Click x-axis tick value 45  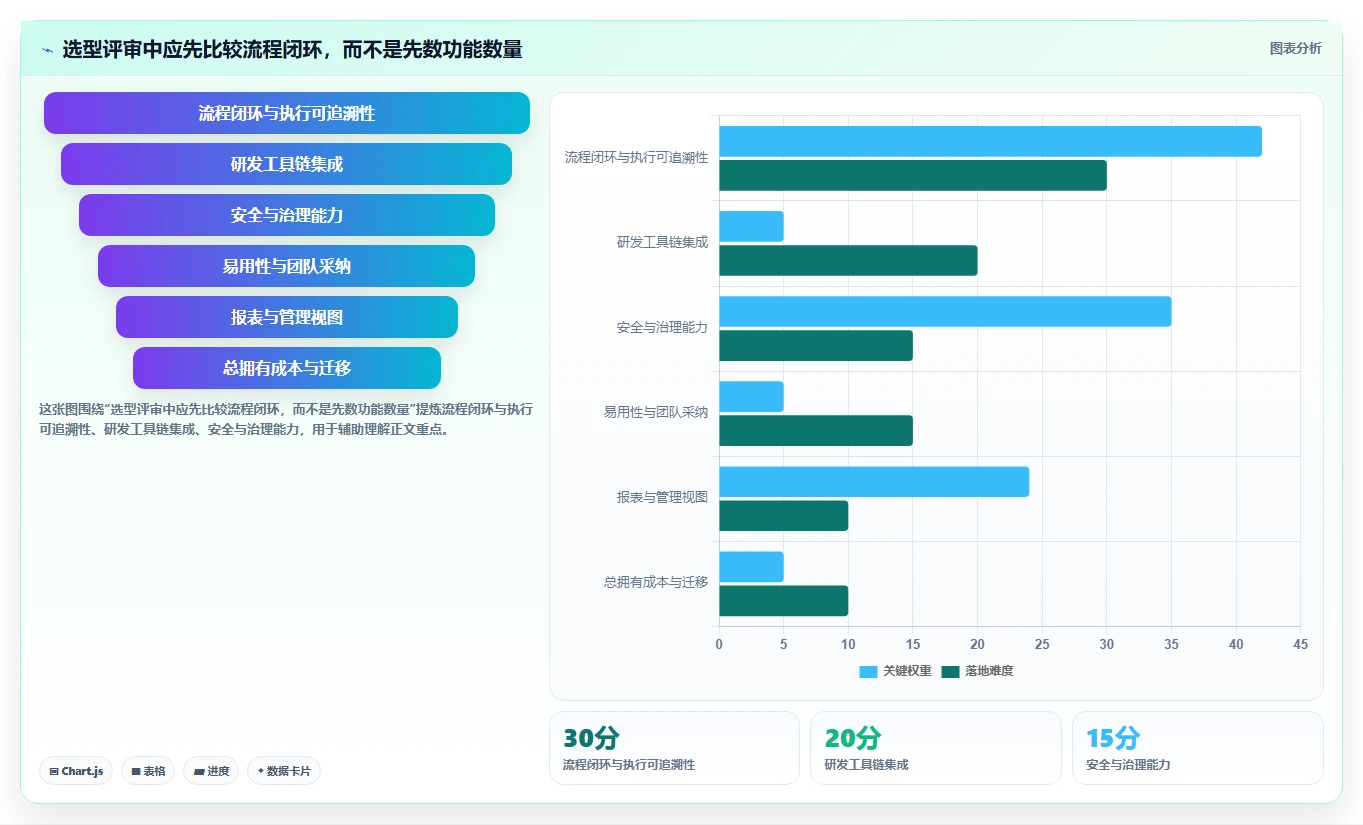coord(1300,645)
